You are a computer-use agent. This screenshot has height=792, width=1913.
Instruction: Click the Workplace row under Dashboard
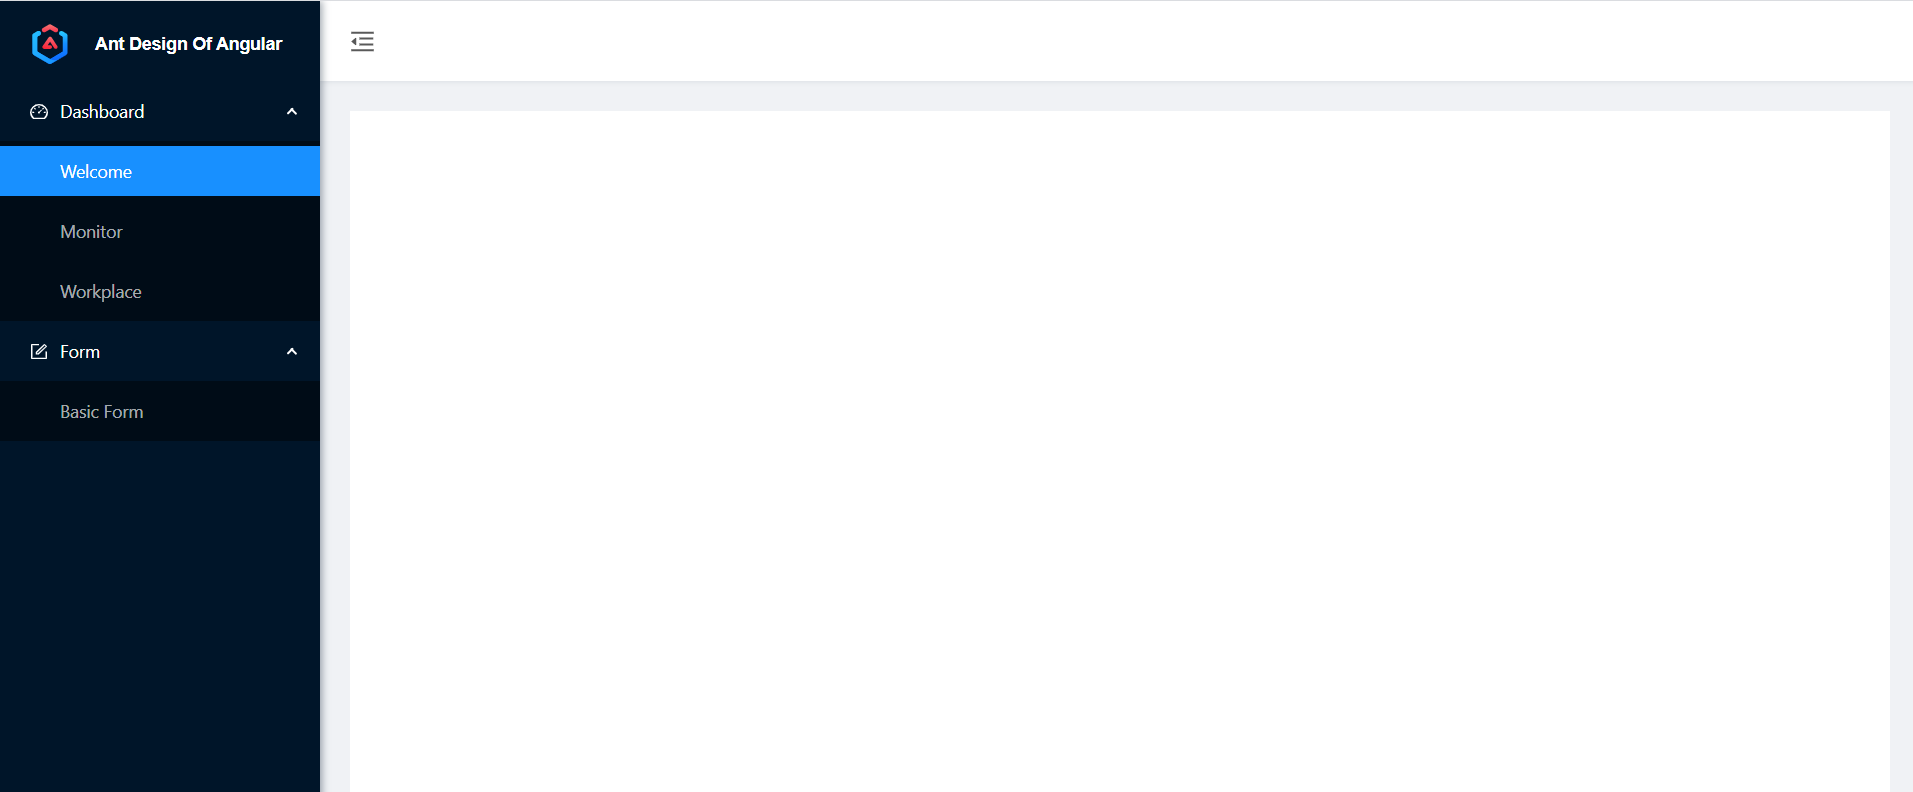pyautogui.click(x=160, y=291)
